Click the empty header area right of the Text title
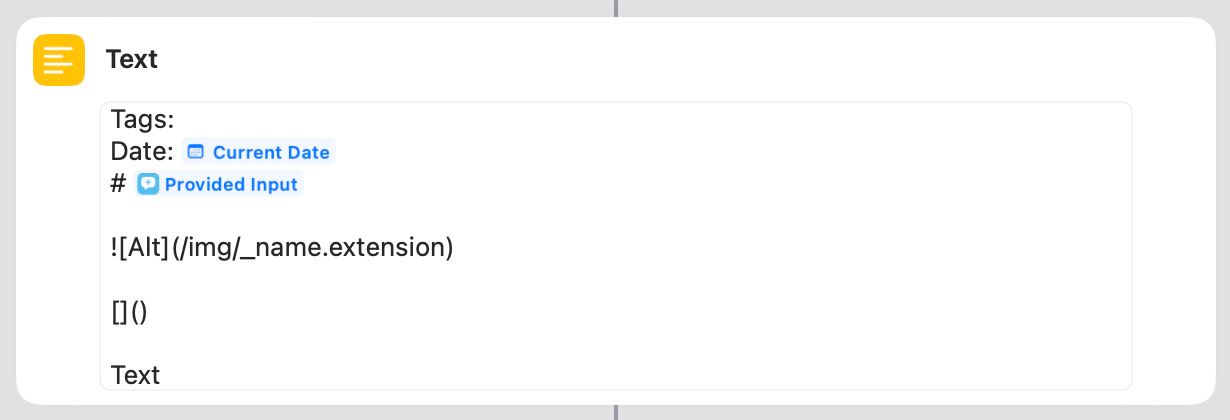Screen dimensions: 1230x420 pos(680,60)
